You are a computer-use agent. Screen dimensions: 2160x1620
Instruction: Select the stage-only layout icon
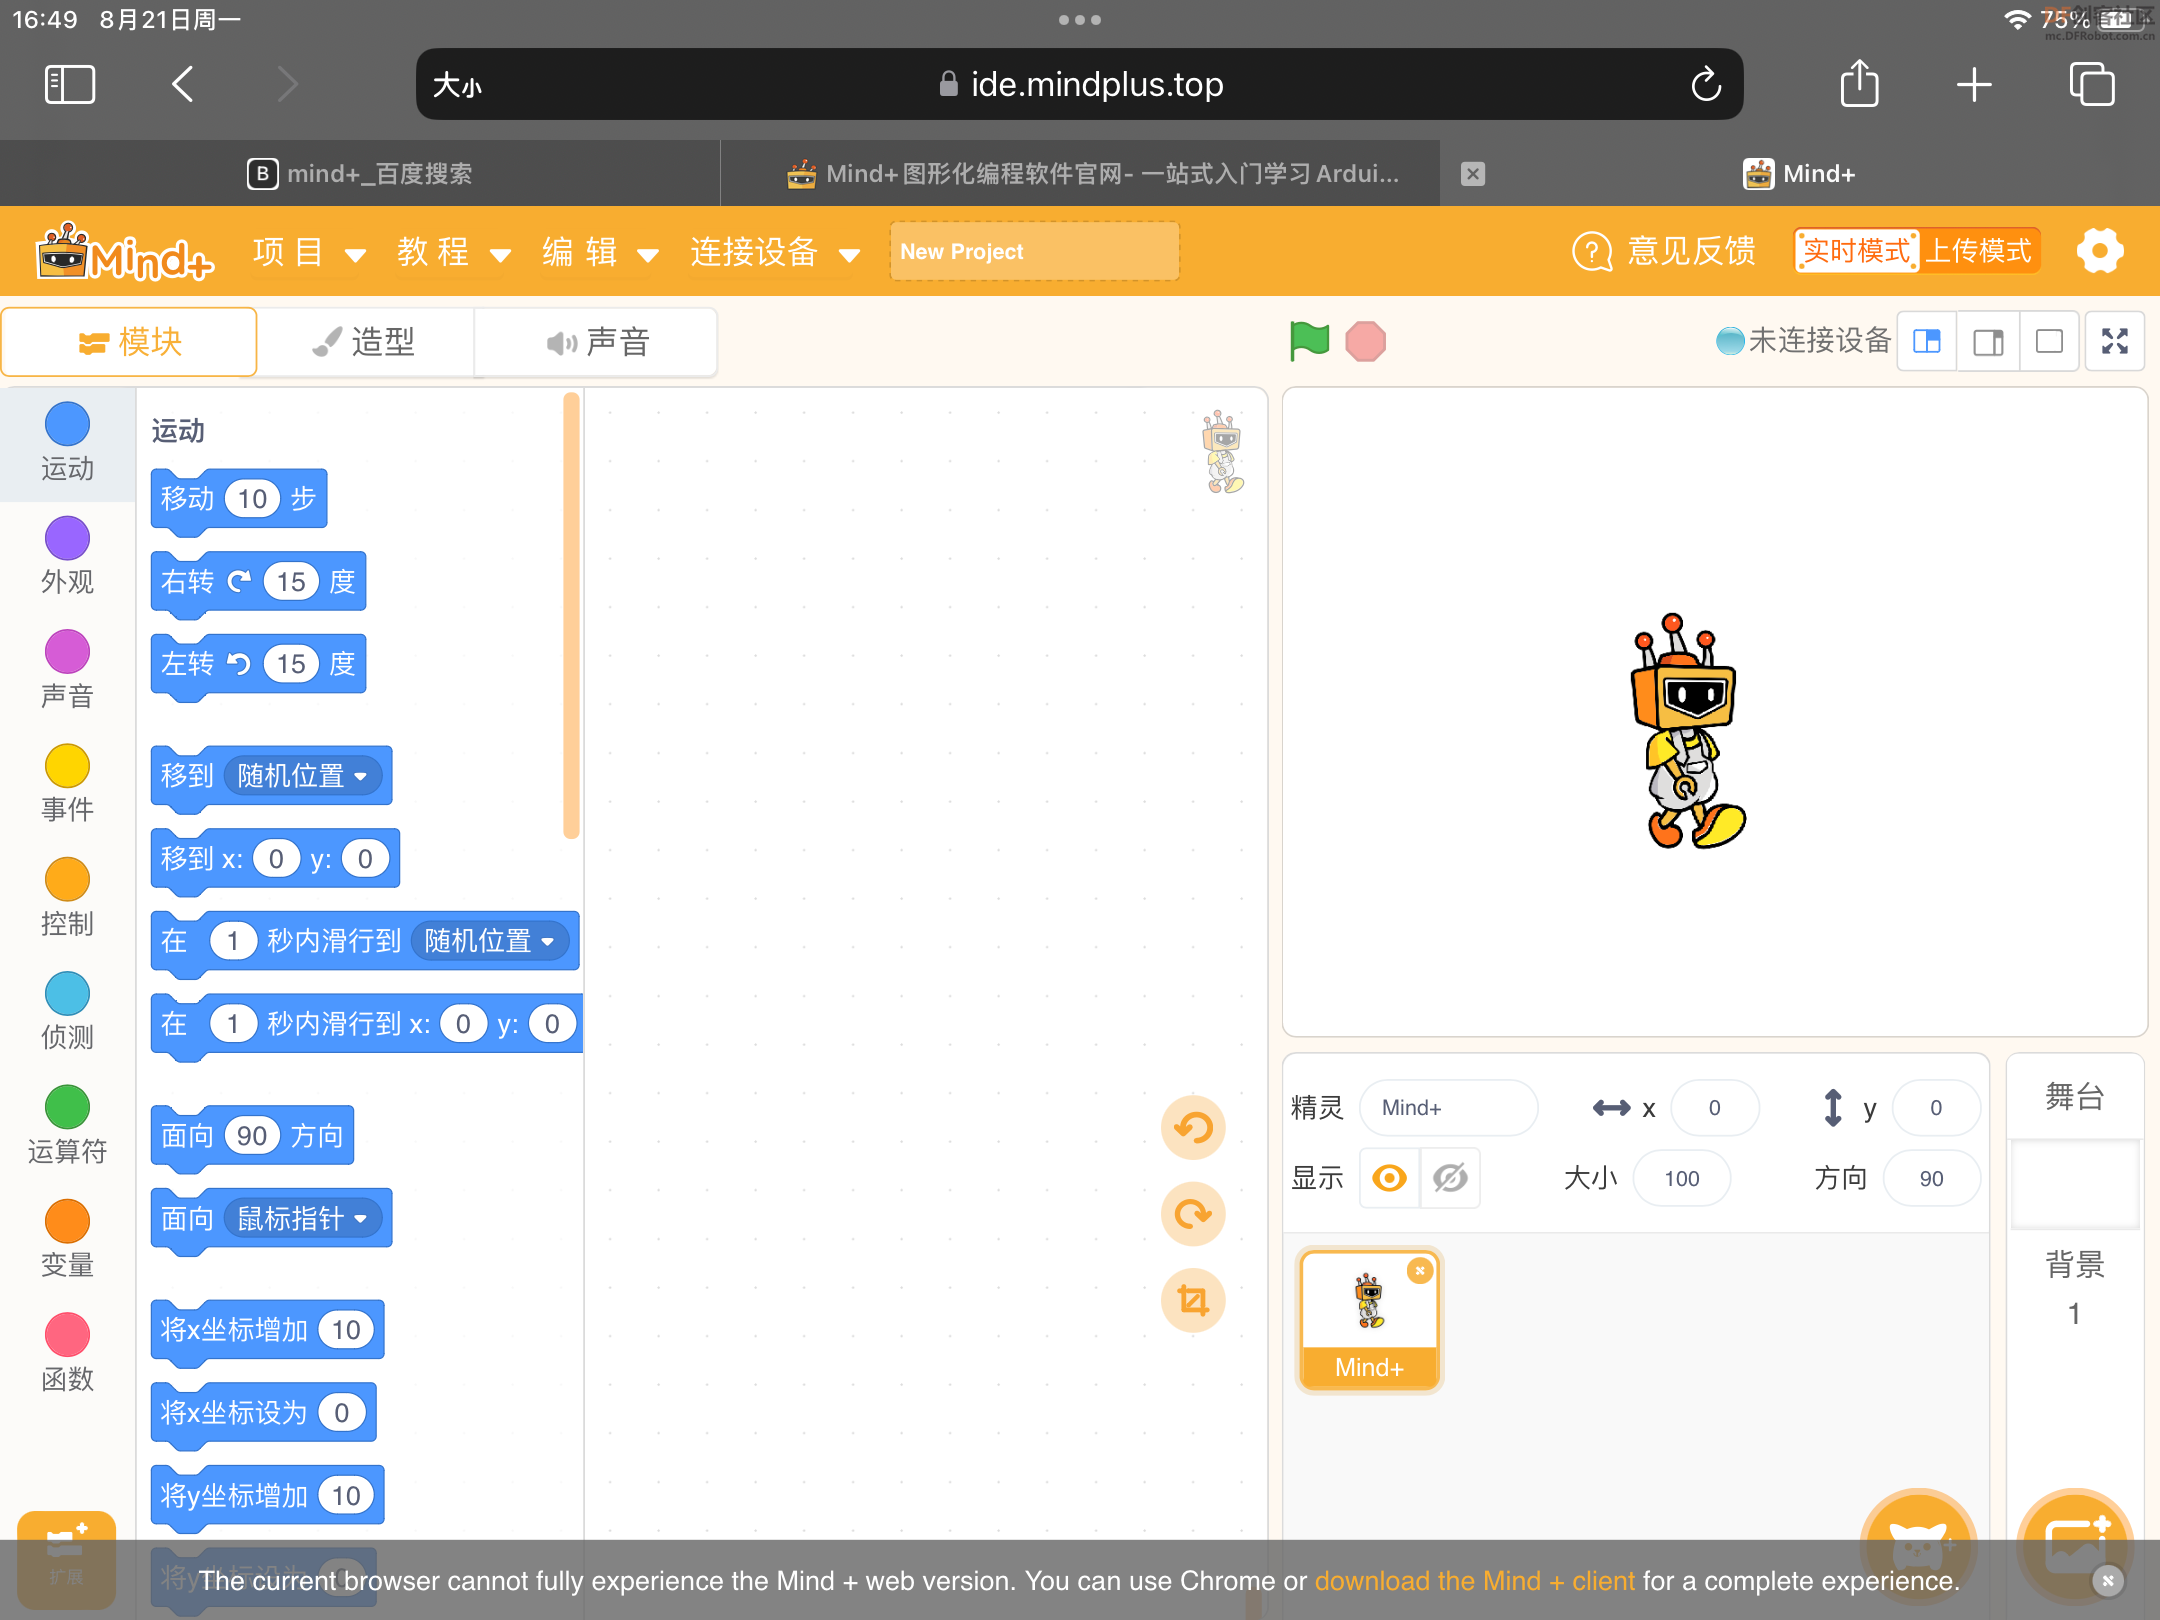(x=2049, y=341)
